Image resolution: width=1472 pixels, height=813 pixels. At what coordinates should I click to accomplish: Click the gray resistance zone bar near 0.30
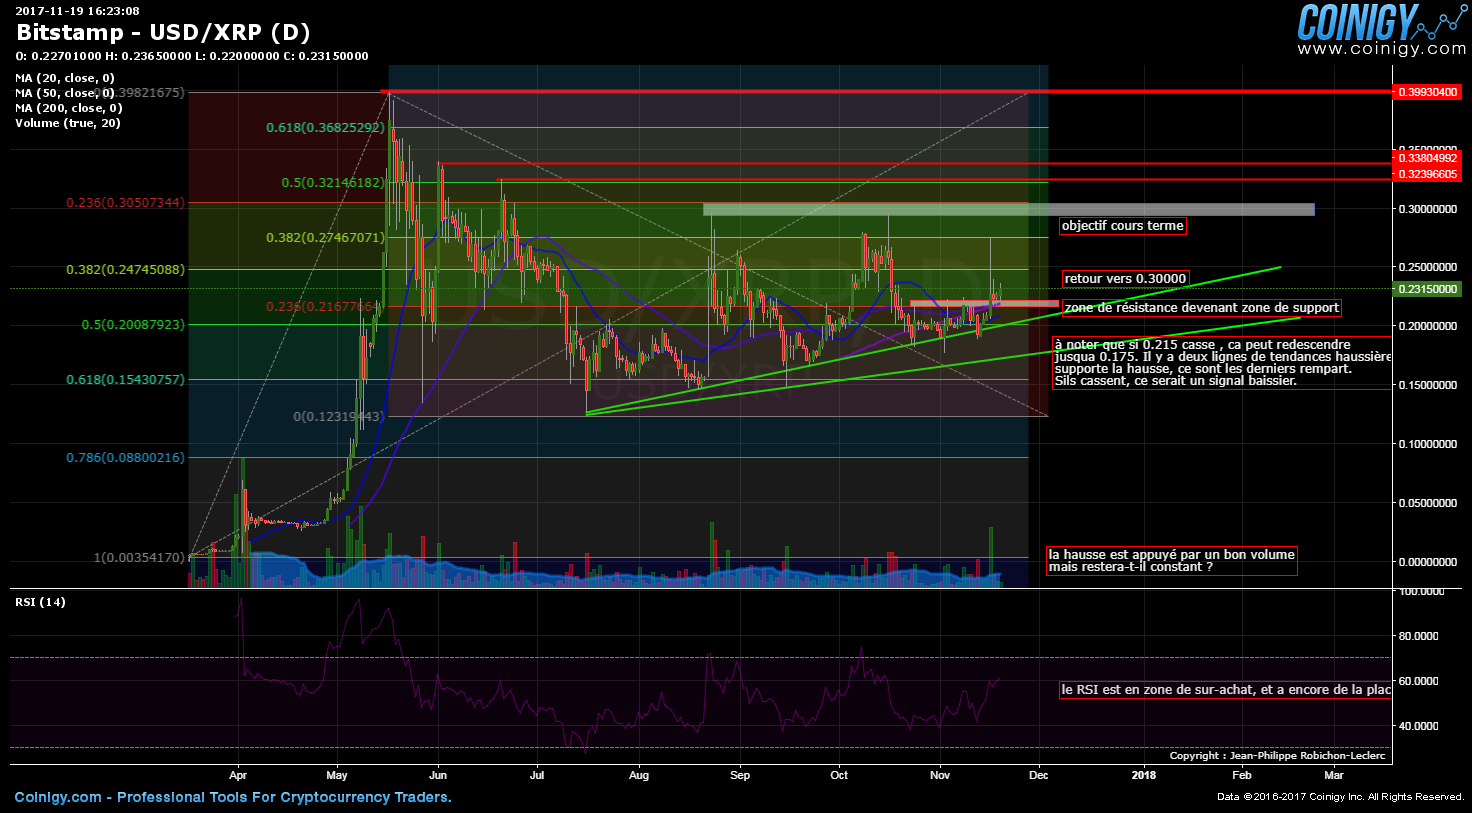(x=1009, y=209)
